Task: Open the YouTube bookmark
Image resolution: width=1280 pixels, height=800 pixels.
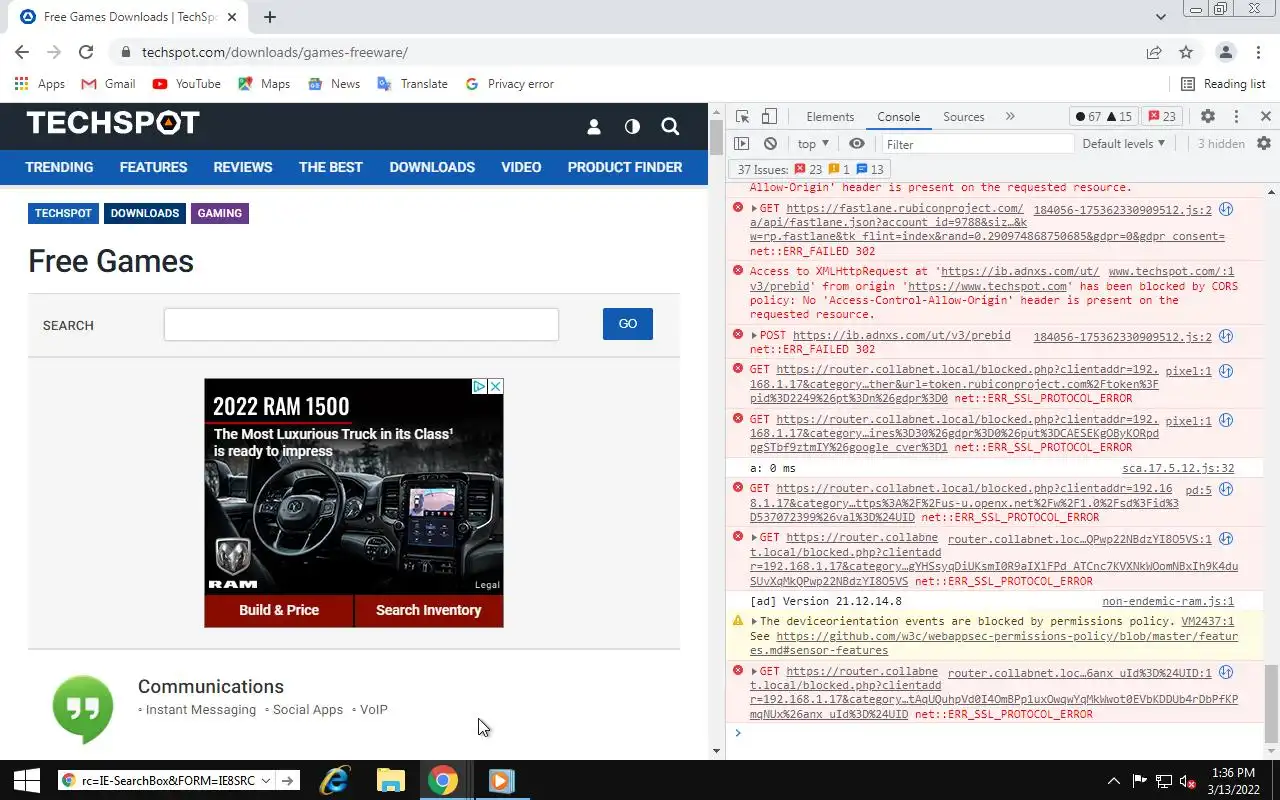Action: point(187,84)
